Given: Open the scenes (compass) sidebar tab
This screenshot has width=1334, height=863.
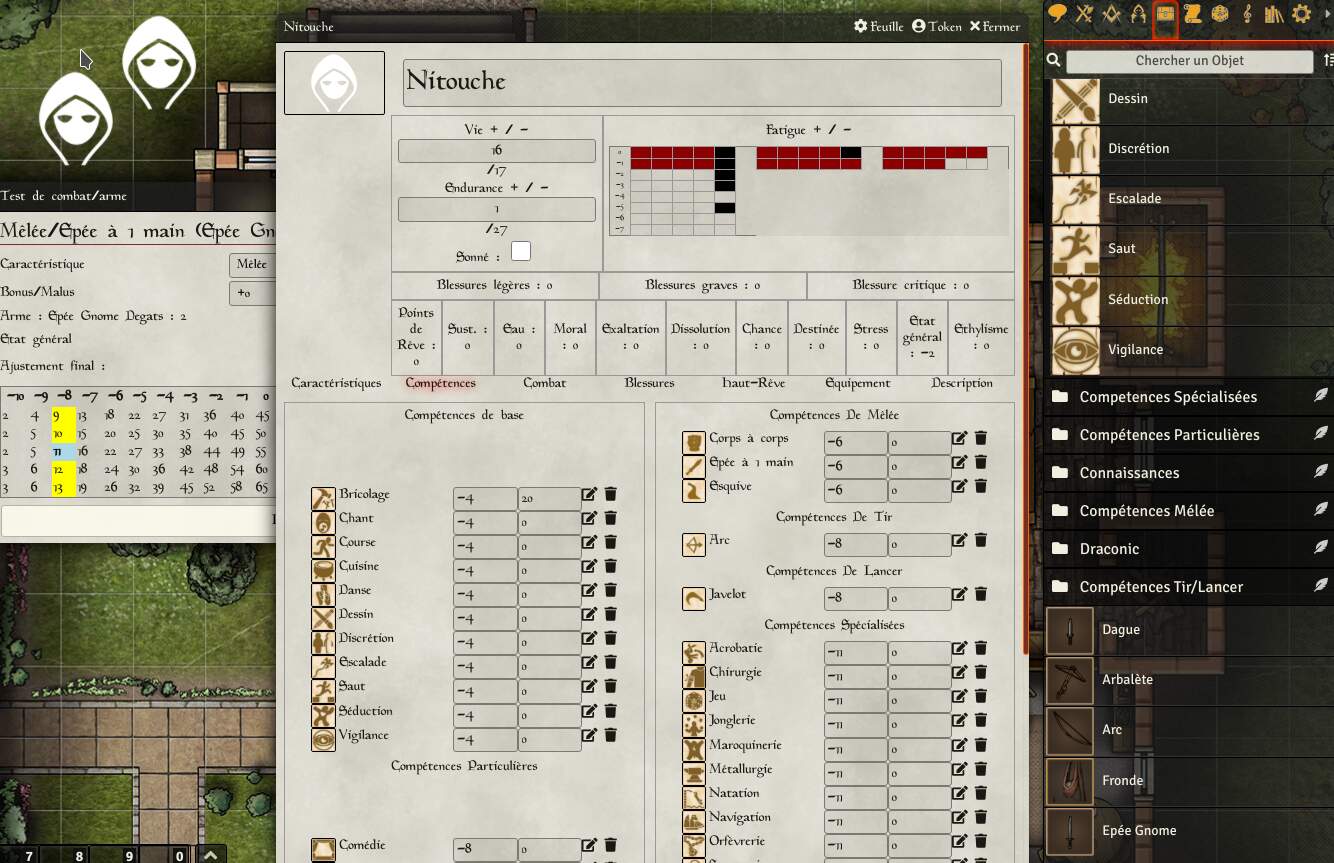Looking at the screenshot, I should pyautogui.click(x=1111, y=14).
